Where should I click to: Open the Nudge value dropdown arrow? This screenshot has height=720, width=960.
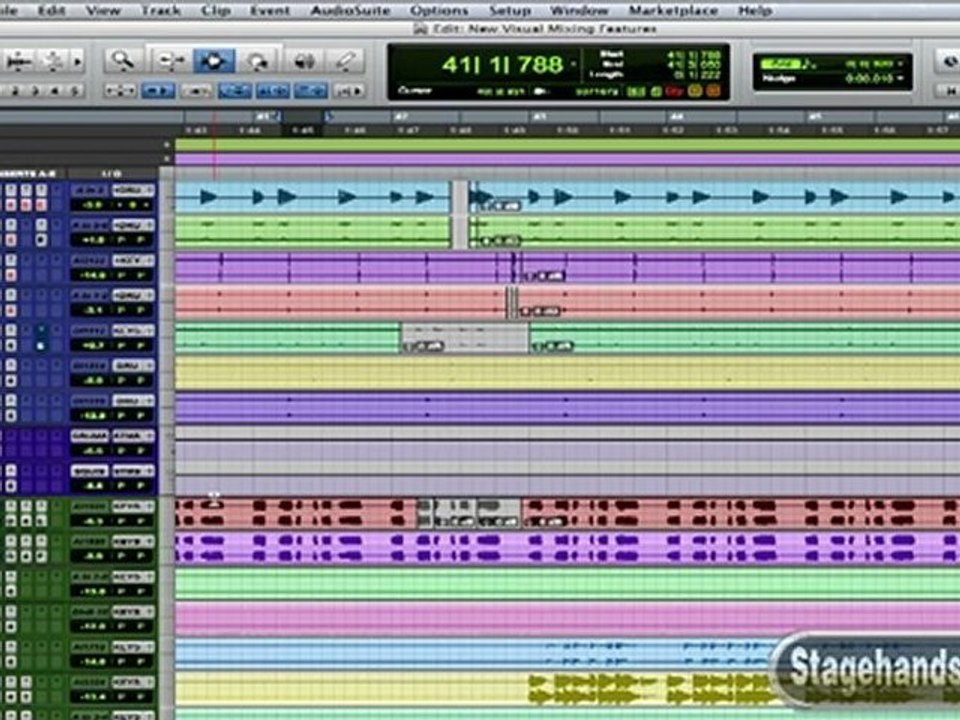coord(901,78)
